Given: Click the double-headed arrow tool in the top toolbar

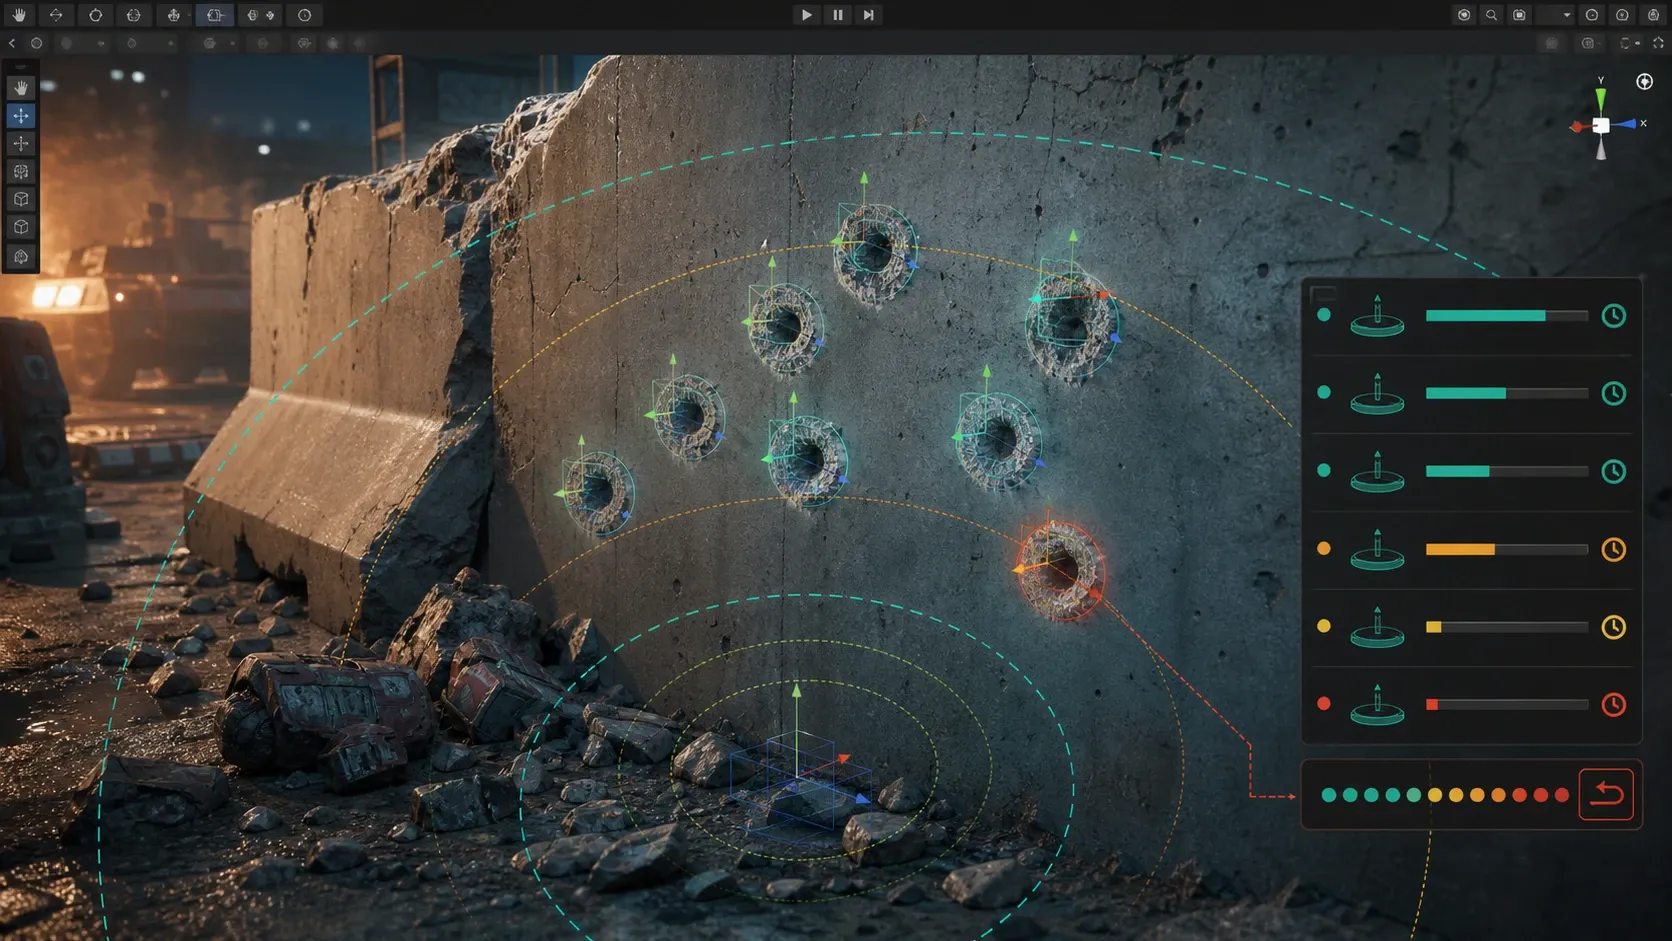Looking at the screenshot, I should [56, 15].
